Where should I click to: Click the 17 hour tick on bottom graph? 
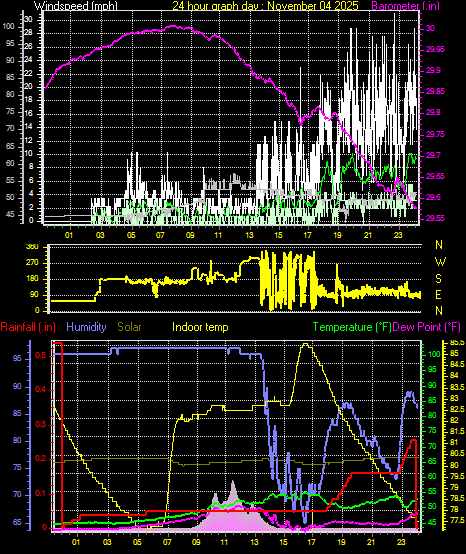pos(312,542)
